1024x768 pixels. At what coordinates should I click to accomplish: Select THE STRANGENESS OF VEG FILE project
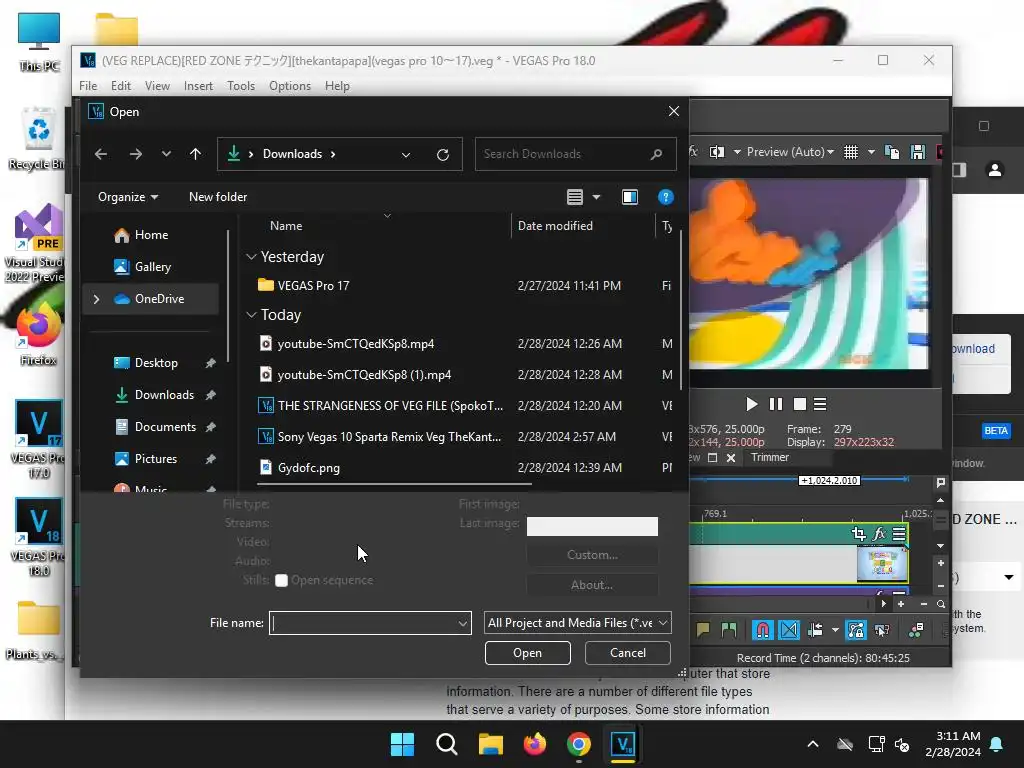[x=391, y=406]
